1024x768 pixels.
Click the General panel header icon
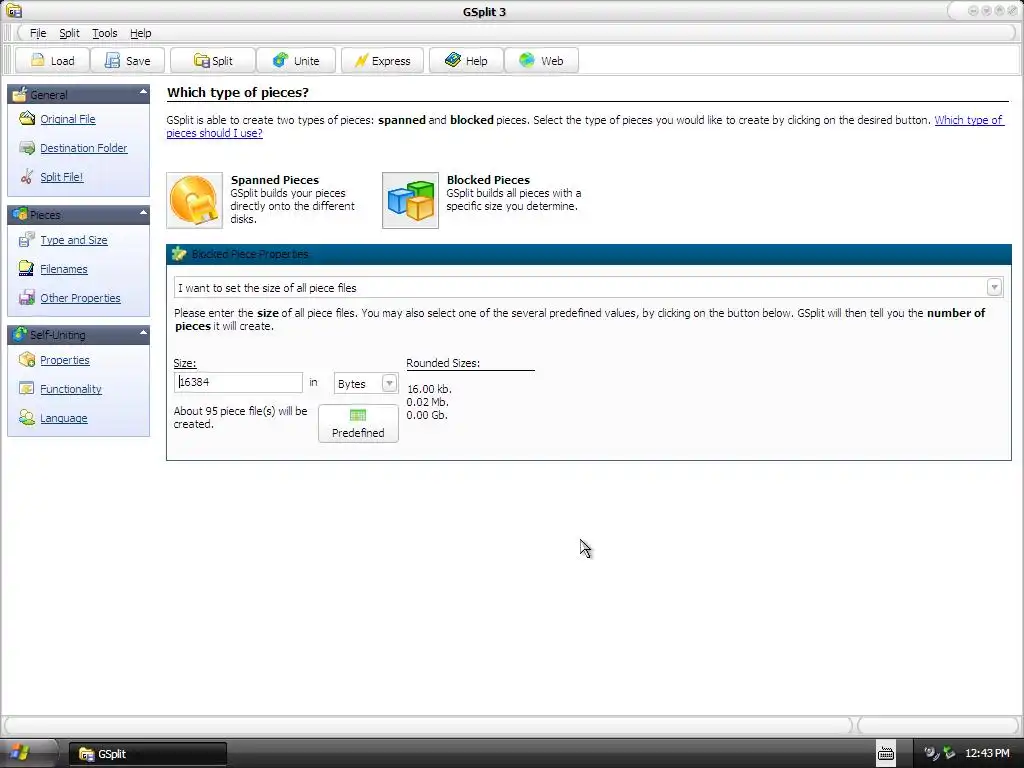click(20, 94)
